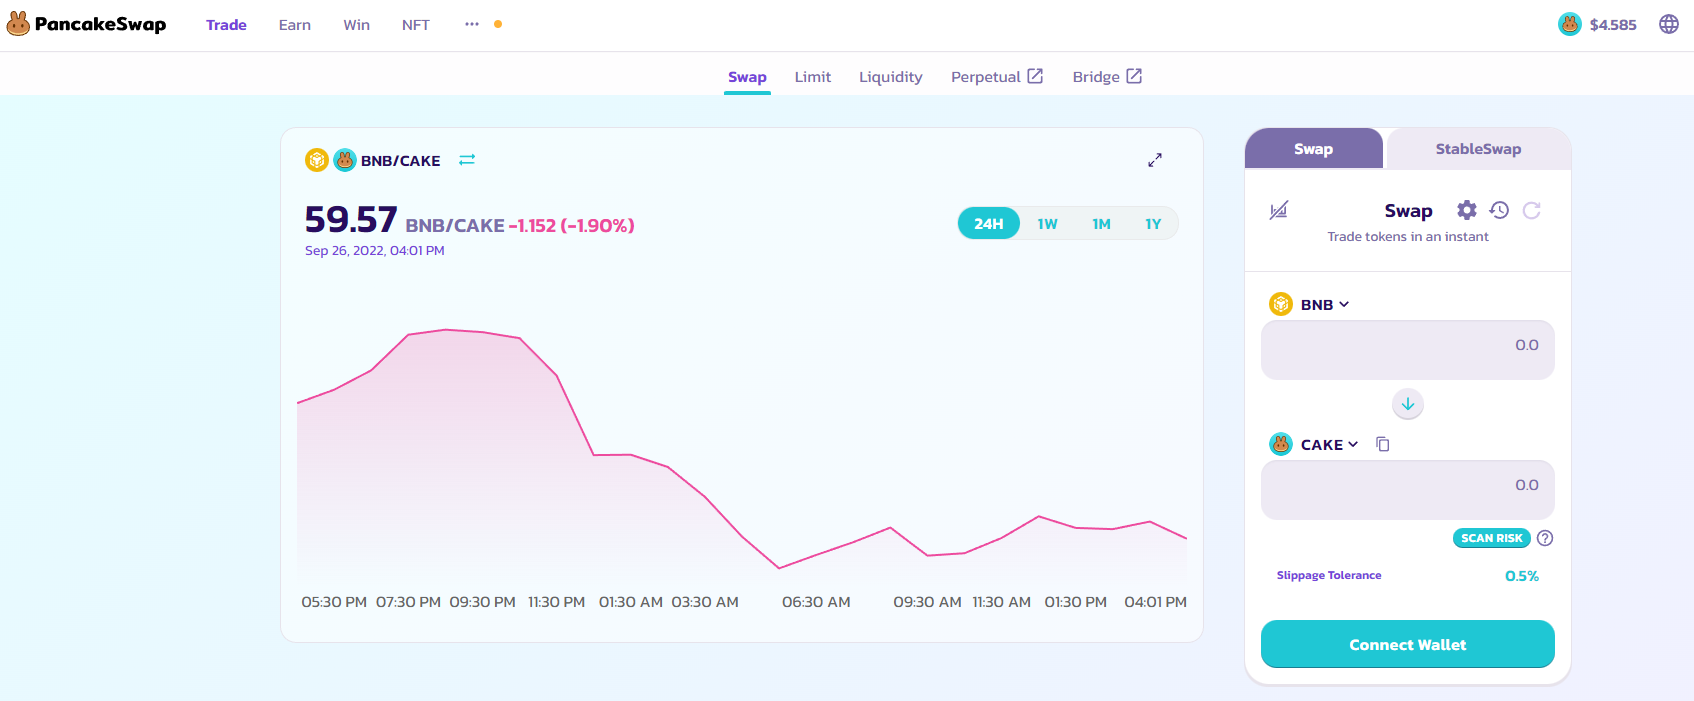Refresh the swap price
The width and height of the screenshot is (1694, 701).
[x=1532, y=210]
